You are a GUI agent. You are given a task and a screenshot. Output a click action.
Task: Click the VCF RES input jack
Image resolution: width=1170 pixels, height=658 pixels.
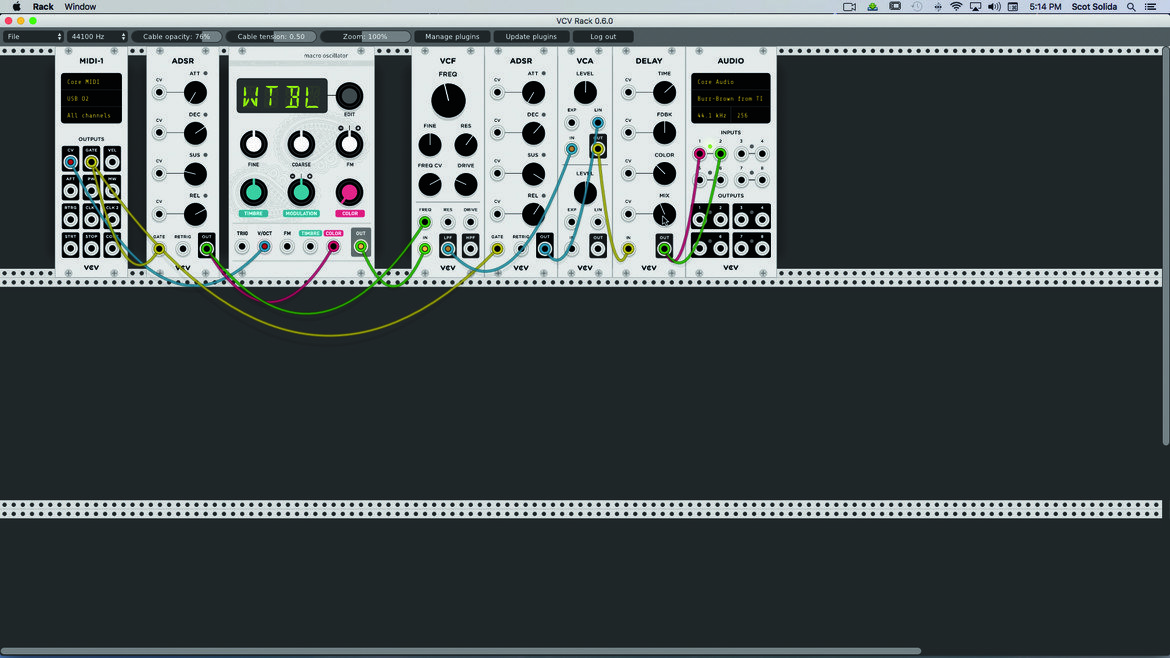tap(448, 222)
